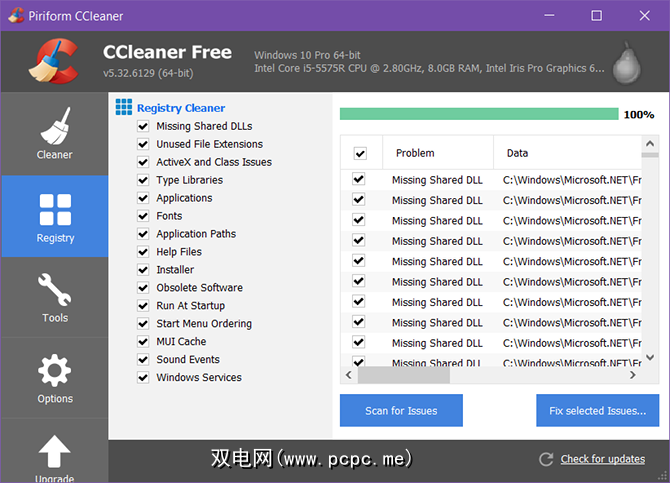
Task: Uncheck MUI Cache option
Action: click(x=143, y=342)
